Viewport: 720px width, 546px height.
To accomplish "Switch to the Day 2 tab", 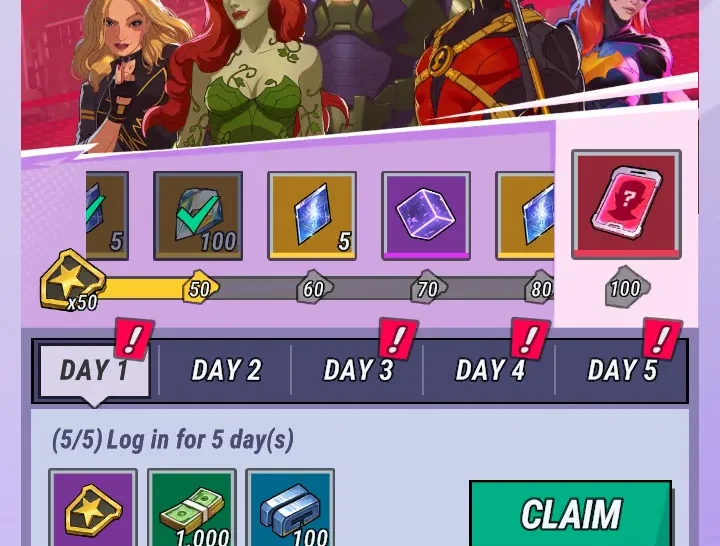I will [x=226, y=370].
